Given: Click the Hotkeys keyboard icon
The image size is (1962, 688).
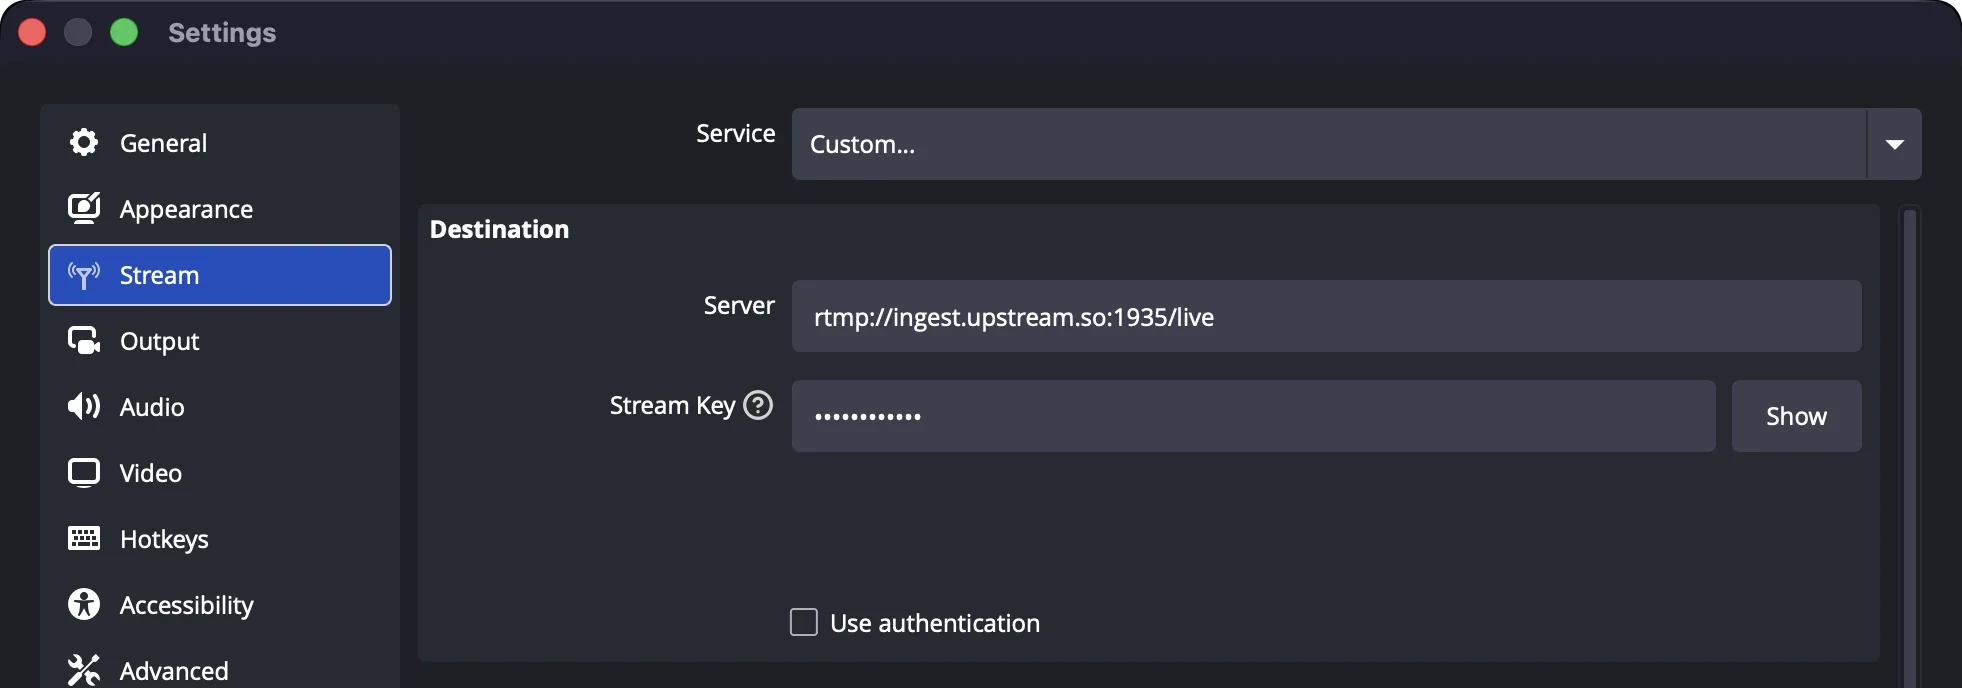Looking at the screenshot, I should pyautogui.click(x=84, y=538).
